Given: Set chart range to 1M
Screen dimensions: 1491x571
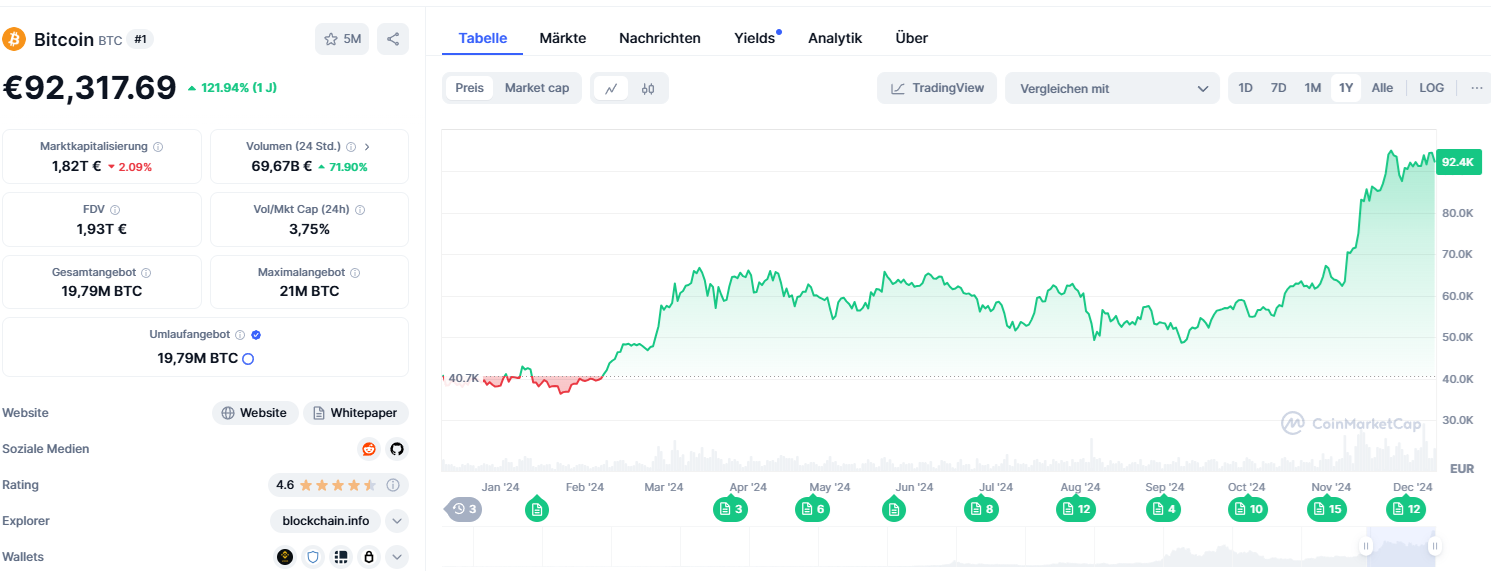Looking at the screenshot, I should [1313, 88].
